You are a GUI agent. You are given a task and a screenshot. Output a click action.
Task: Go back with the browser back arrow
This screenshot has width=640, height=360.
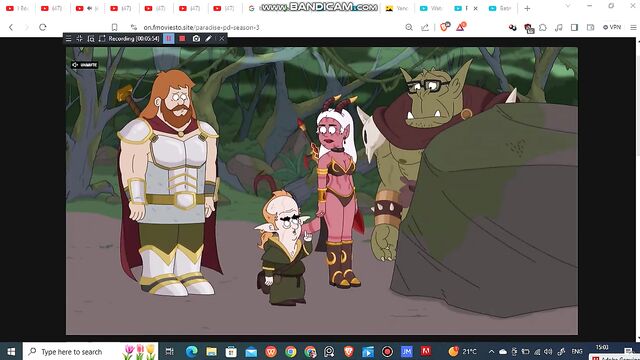pyautogui.click(x=11, y=27)
